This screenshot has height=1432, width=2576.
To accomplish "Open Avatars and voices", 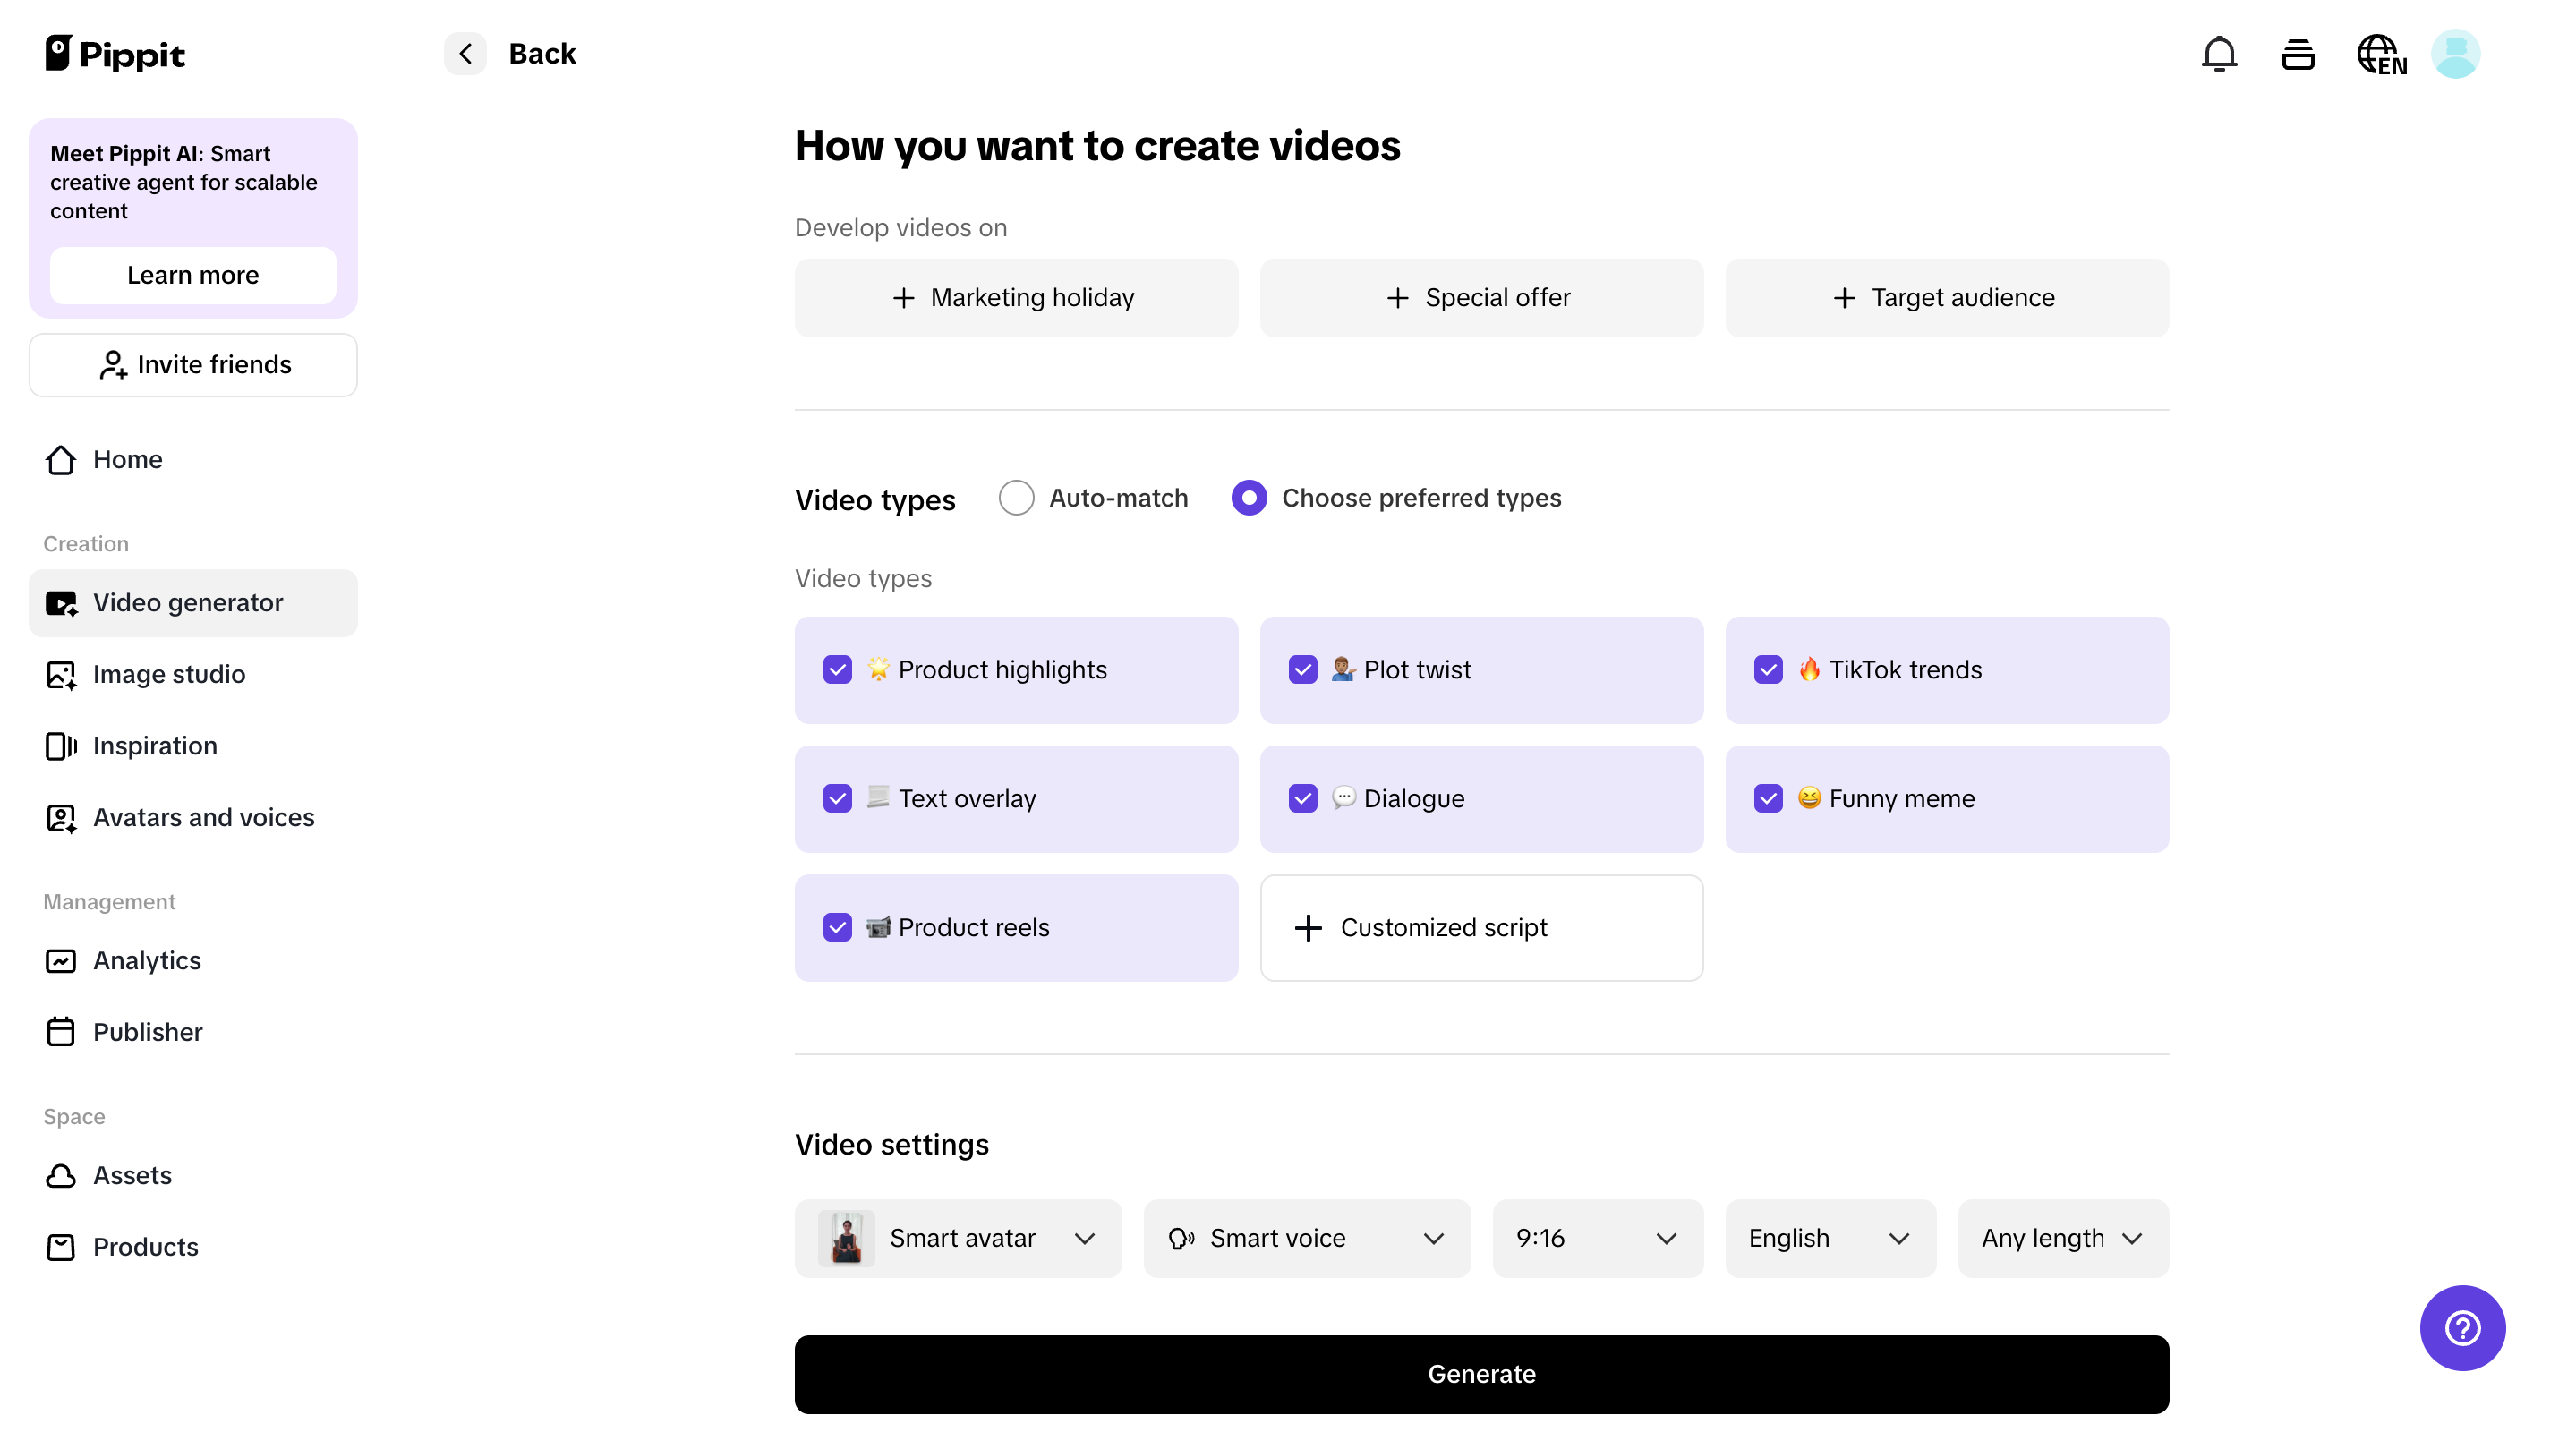I will [203, 817].
